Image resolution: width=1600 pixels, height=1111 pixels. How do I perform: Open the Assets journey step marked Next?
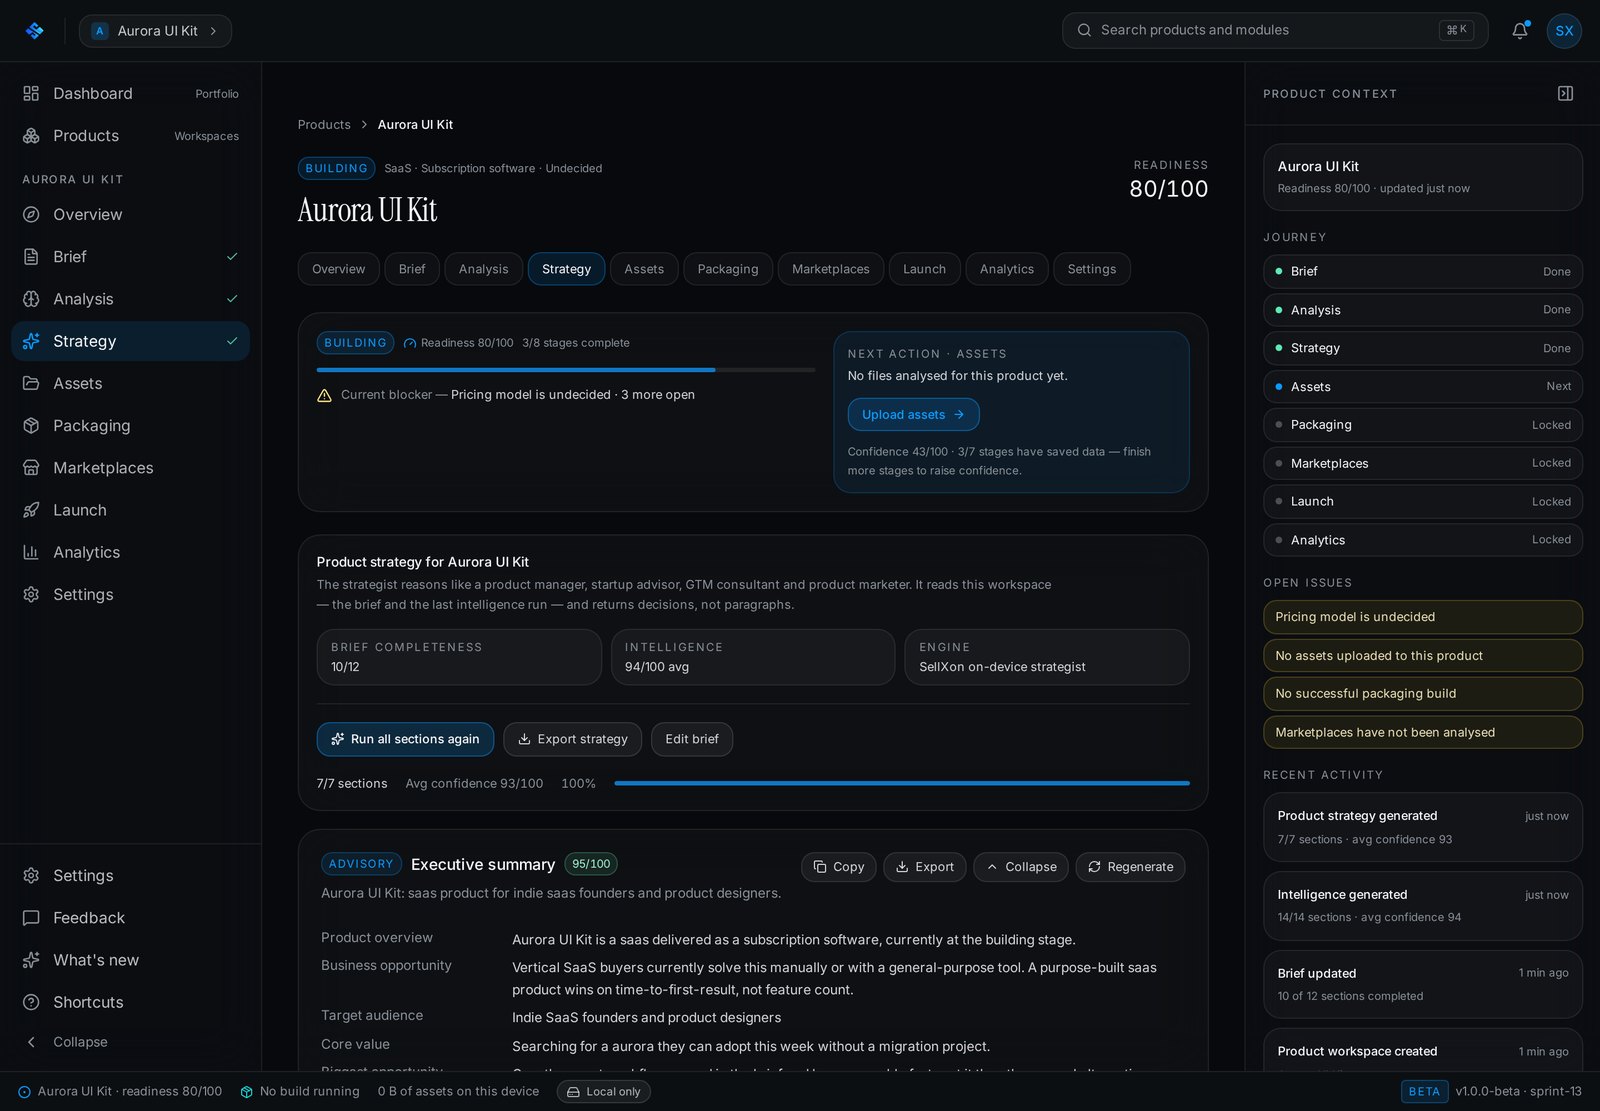coord(1422,387)
